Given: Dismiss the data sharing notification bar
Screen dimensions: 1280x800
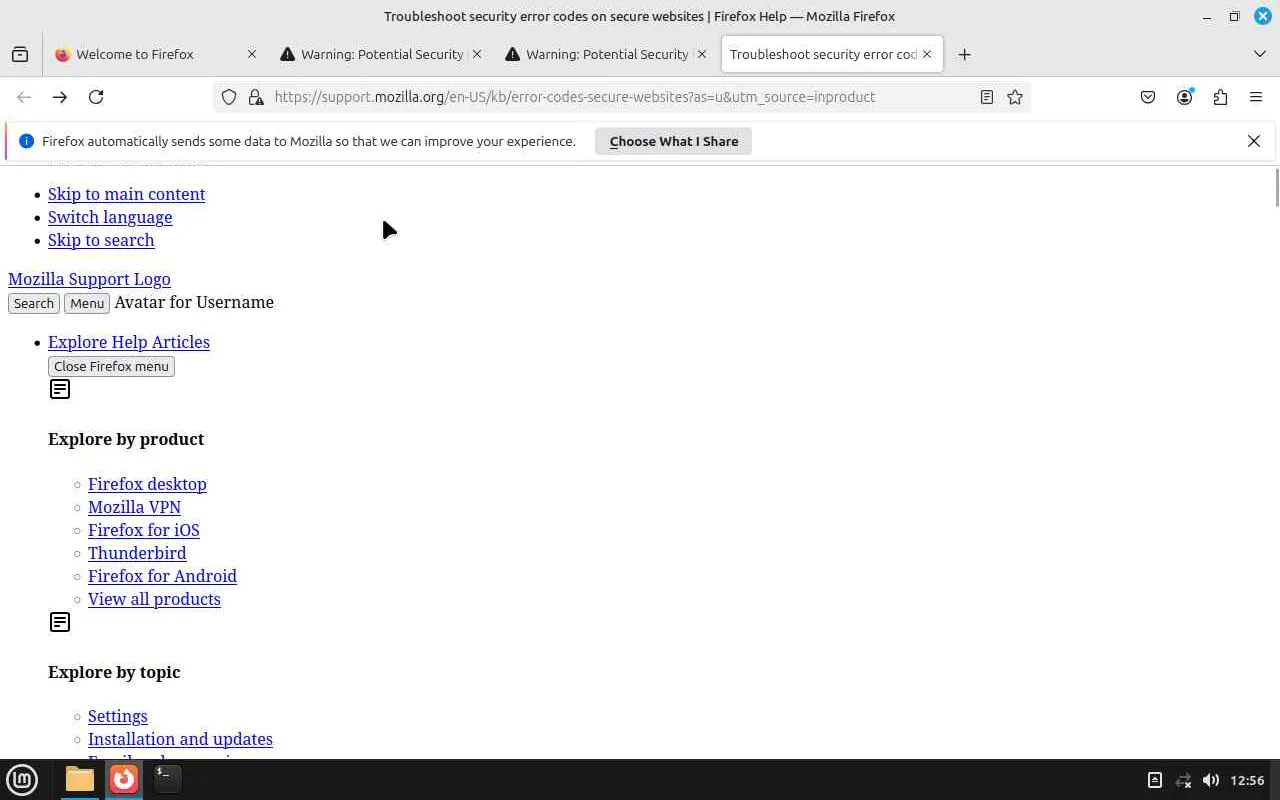Looking at the screenshot, I should pos(1254,141).
